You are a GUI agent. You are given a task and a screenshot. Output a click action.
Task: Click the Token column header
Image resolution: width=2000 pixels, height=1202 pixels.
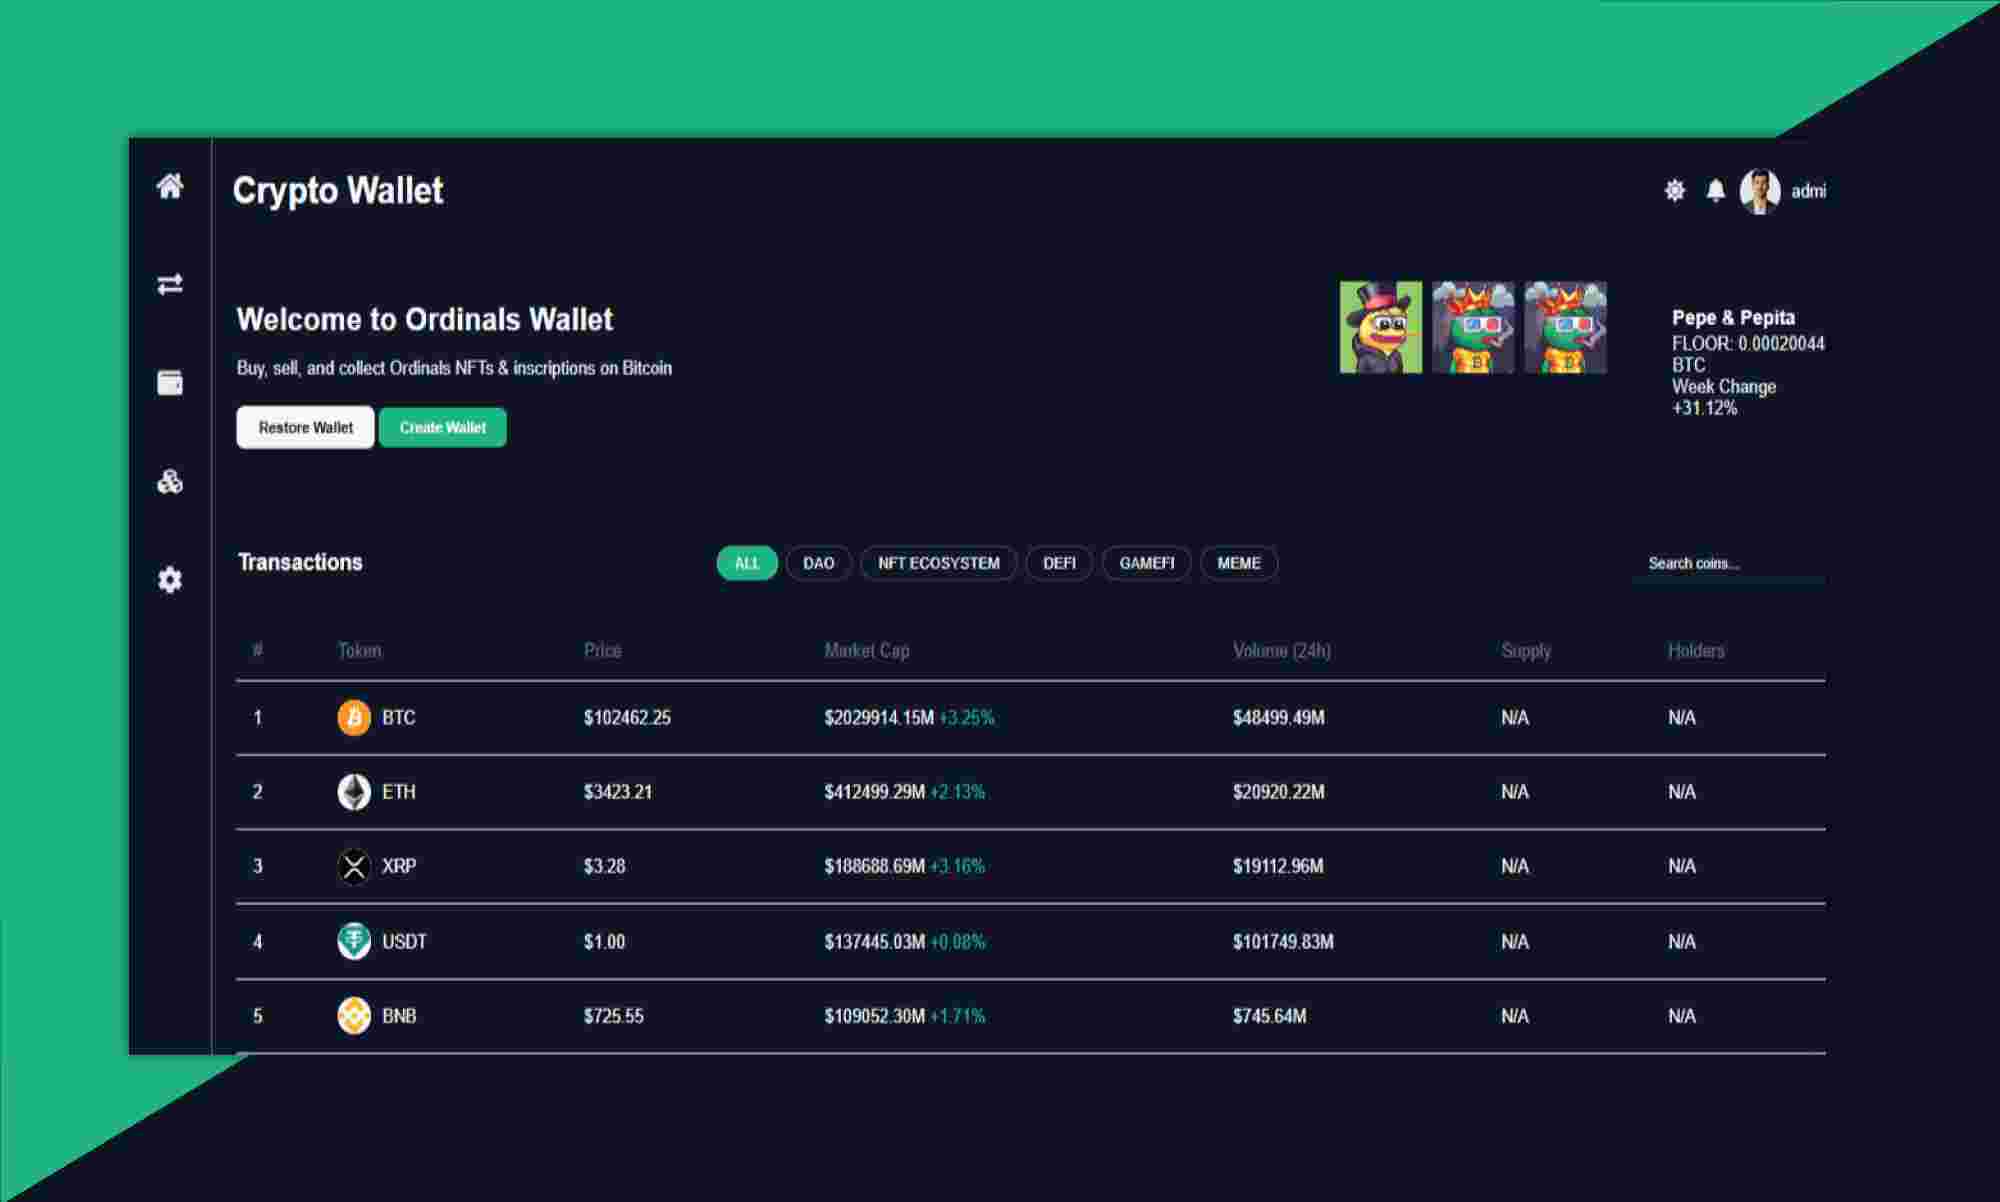(x=359, y=650)
